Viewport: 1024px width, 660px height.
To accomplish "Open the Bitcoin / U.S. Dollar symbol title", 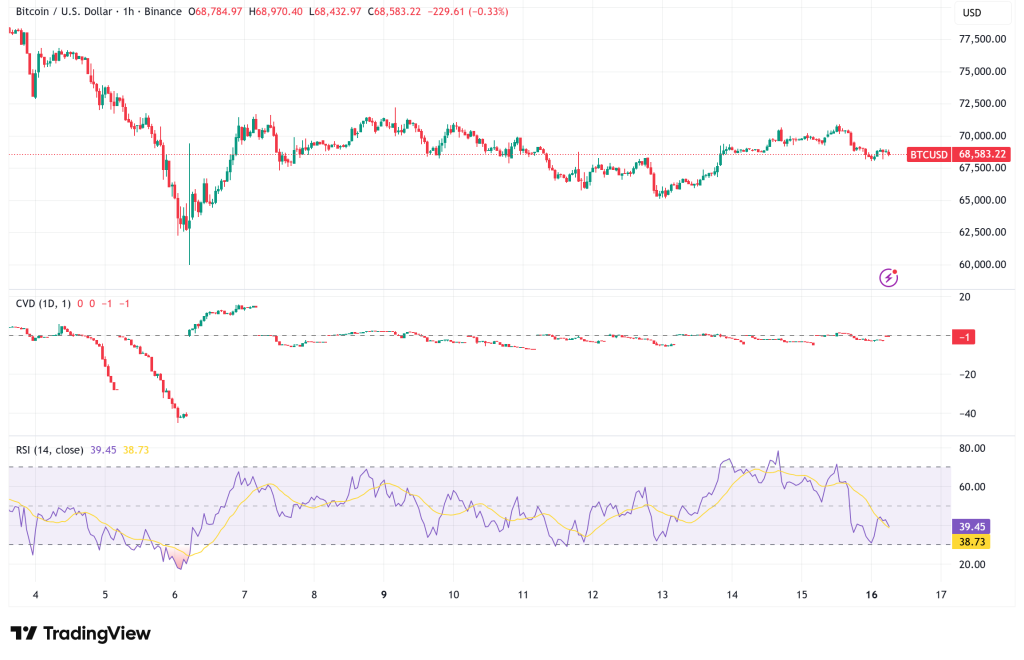I will (x=65, y=14).
